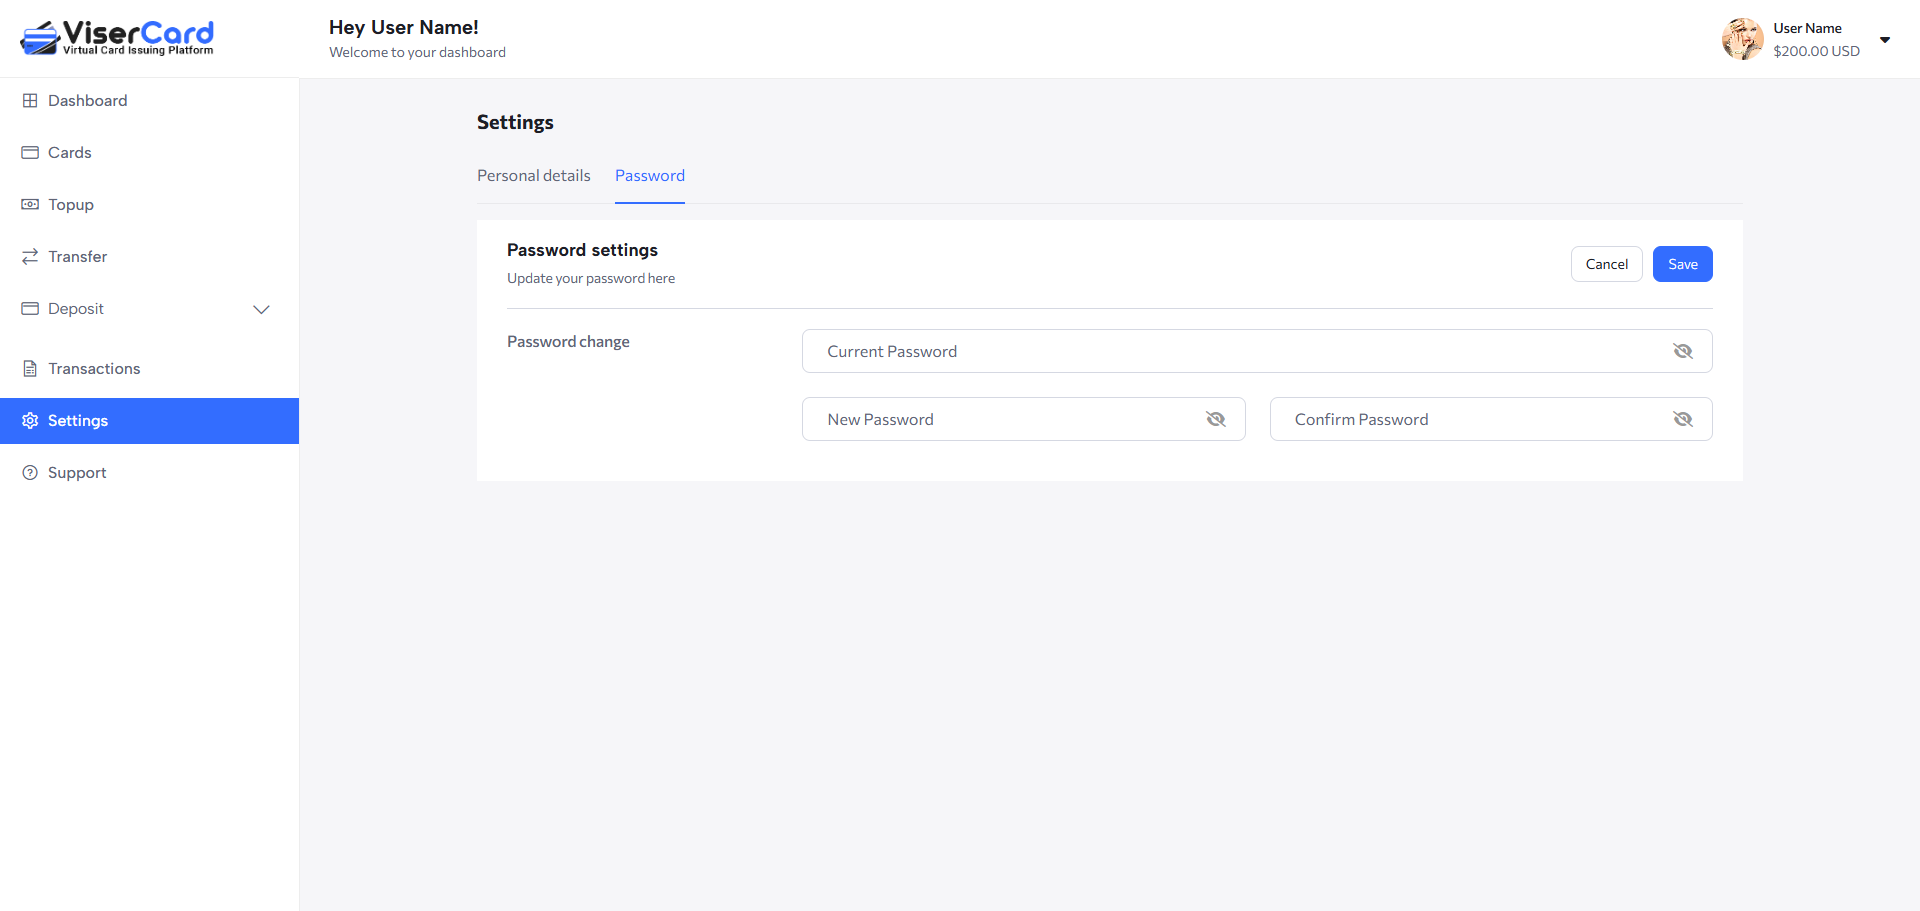Show the New Password text
The width and height of the screenshot is (1920, 911).
(1216, 419)
